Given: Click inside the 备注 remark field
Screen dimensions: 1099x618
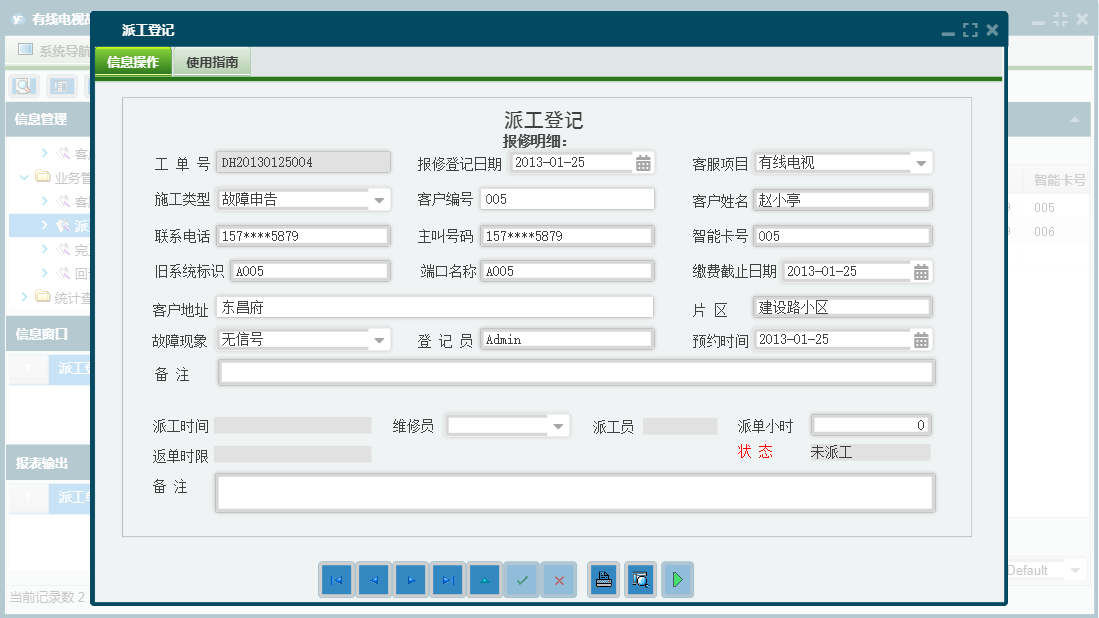Looking at the screenshot, I should (575, 372).
